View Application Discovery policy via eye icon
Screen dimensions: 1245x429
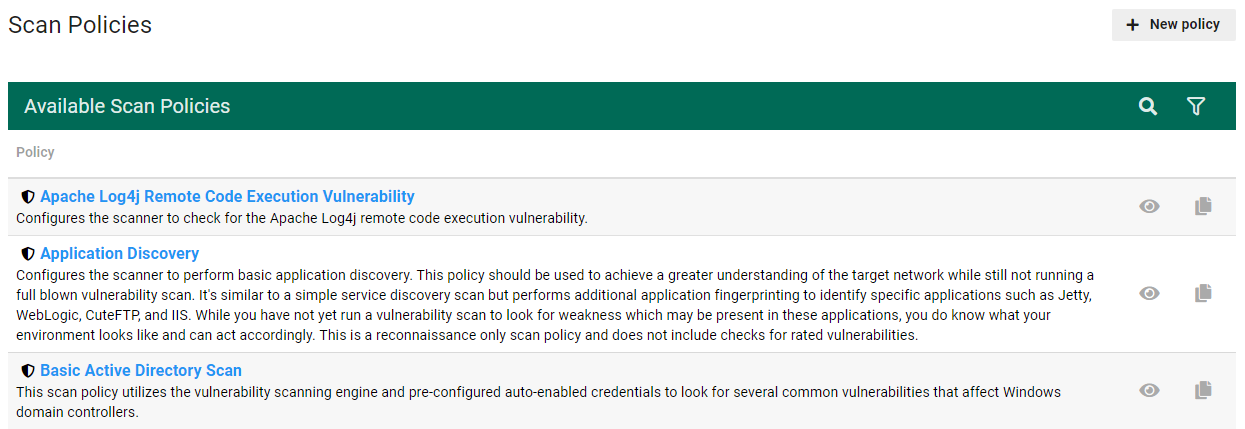click(1150, 294)
